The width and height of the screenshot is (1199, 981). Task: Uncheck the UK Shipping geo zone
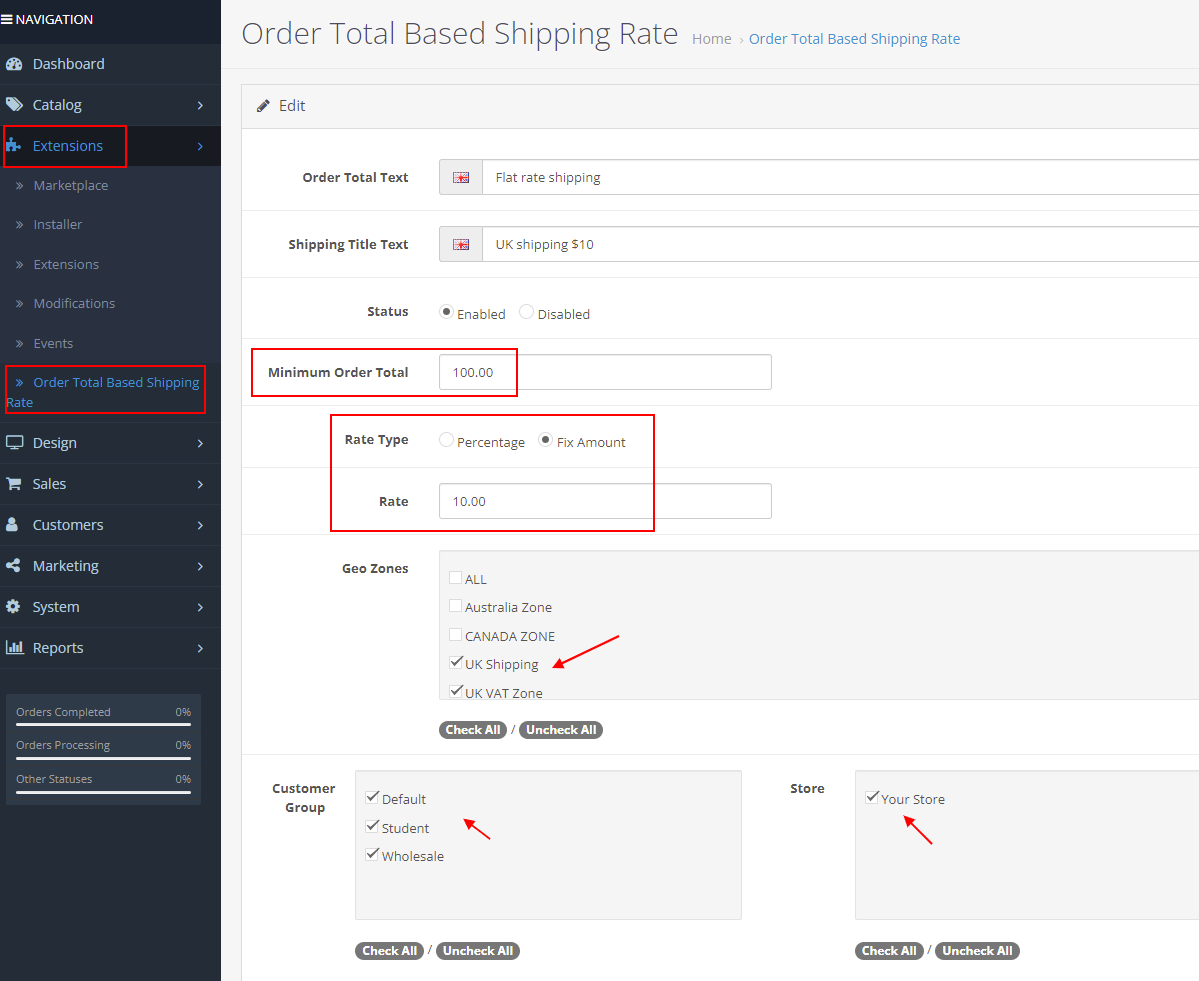tap(456, 661)
